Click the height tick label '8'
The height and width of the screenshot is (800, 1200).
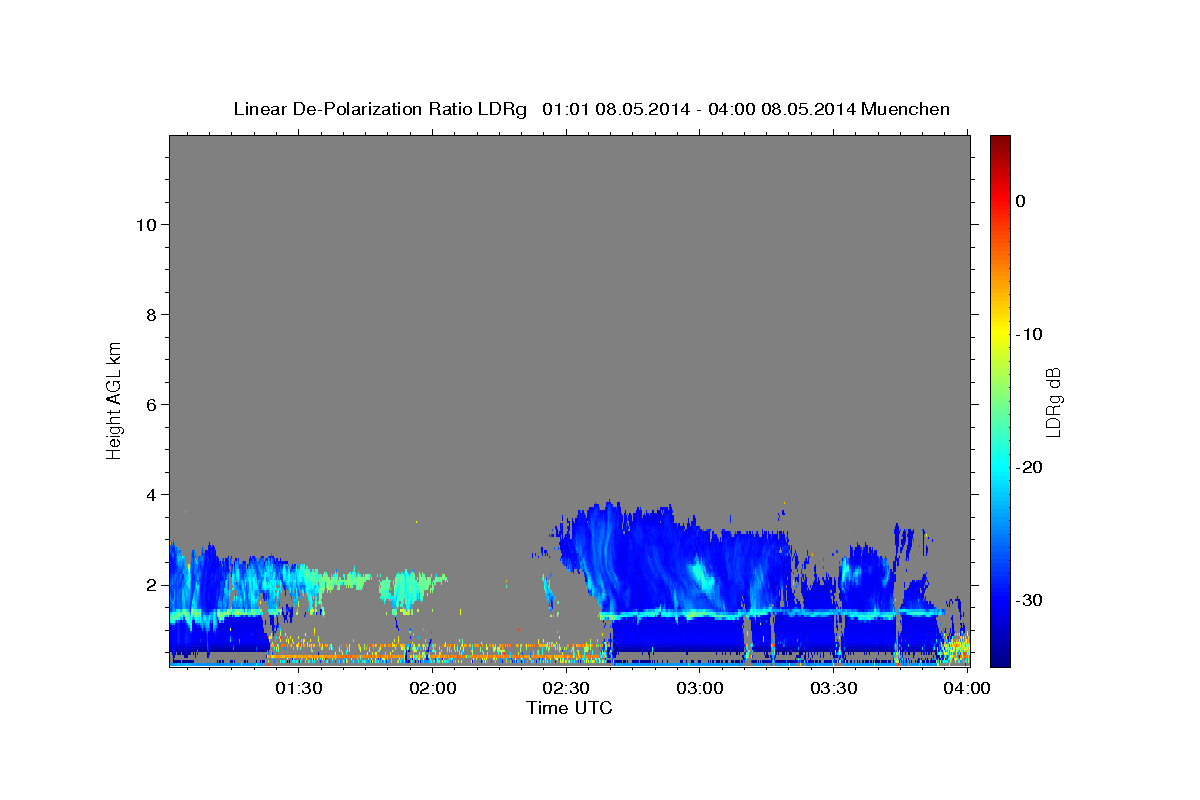(x=152, y=314)
